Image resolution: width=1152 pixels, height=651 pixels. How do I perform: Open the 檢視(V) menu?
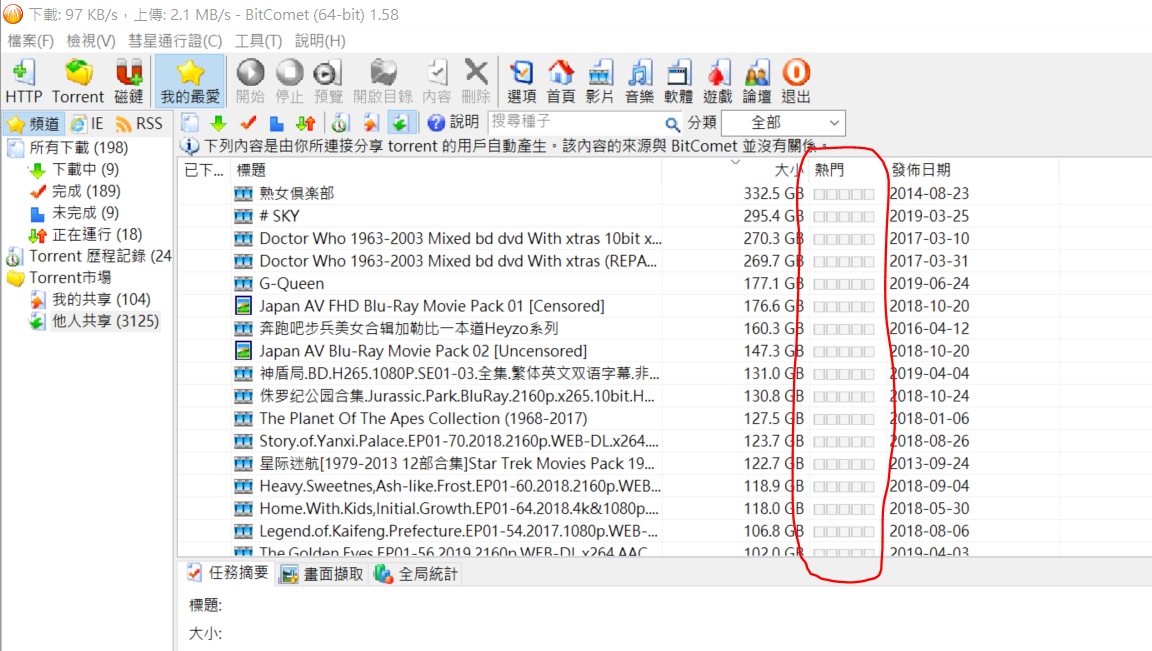90,40
